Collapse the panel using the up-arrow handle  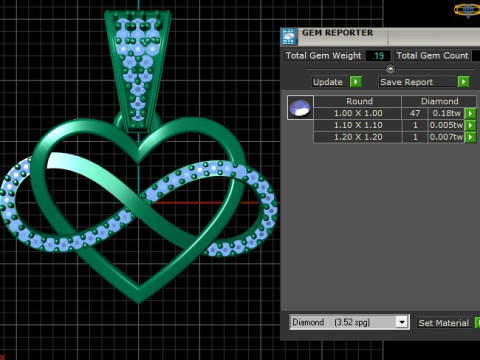(390, 69)
